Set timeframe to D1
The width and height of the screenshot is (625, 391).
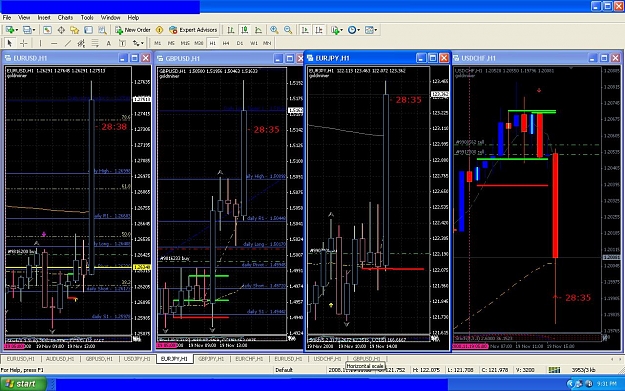tap(240, 43)
